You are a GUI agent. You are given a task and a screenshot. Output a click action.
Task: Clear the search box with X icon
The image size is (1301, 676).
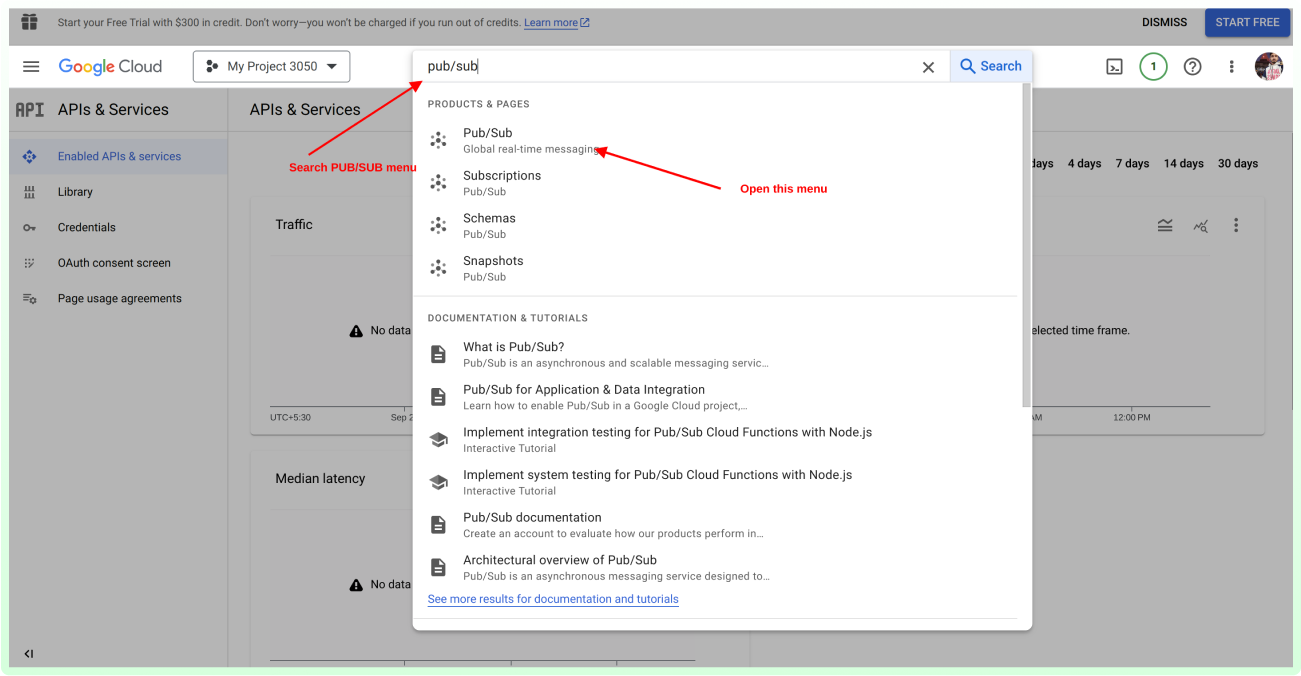tap(928, 67)
